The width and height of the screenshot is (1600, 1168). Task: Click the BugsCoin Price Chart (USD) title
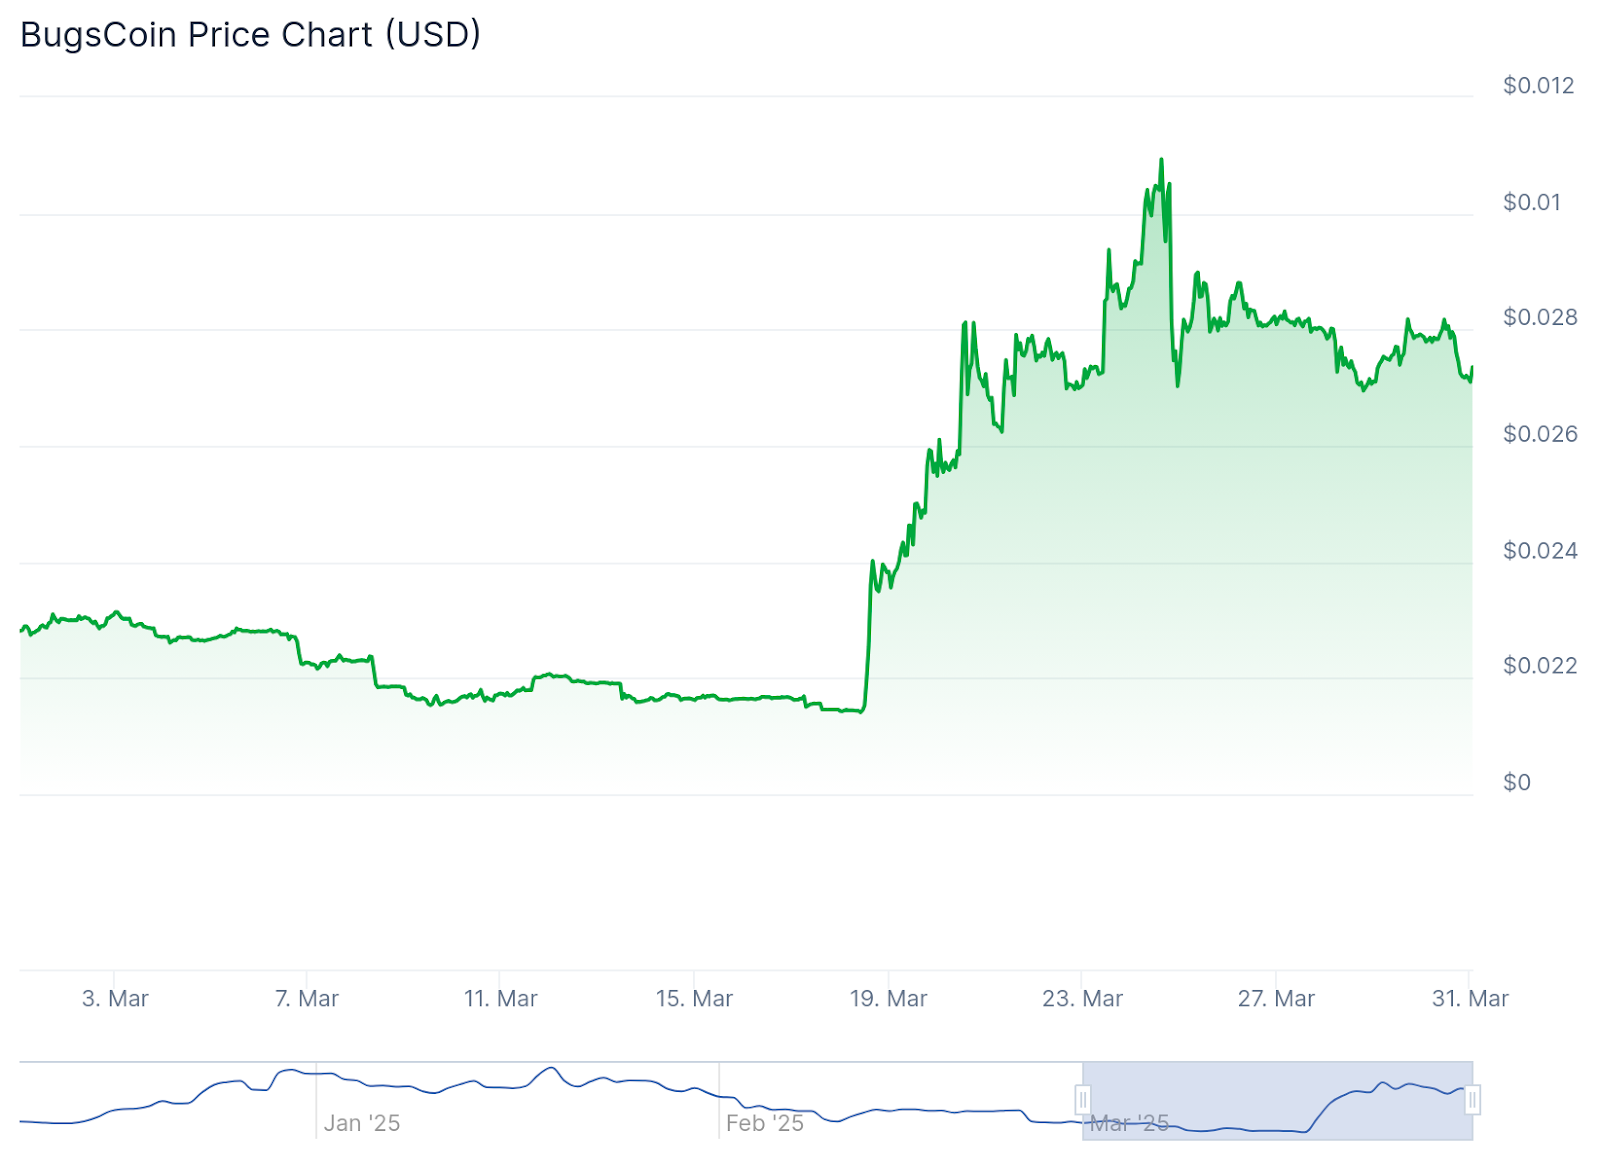250,35
